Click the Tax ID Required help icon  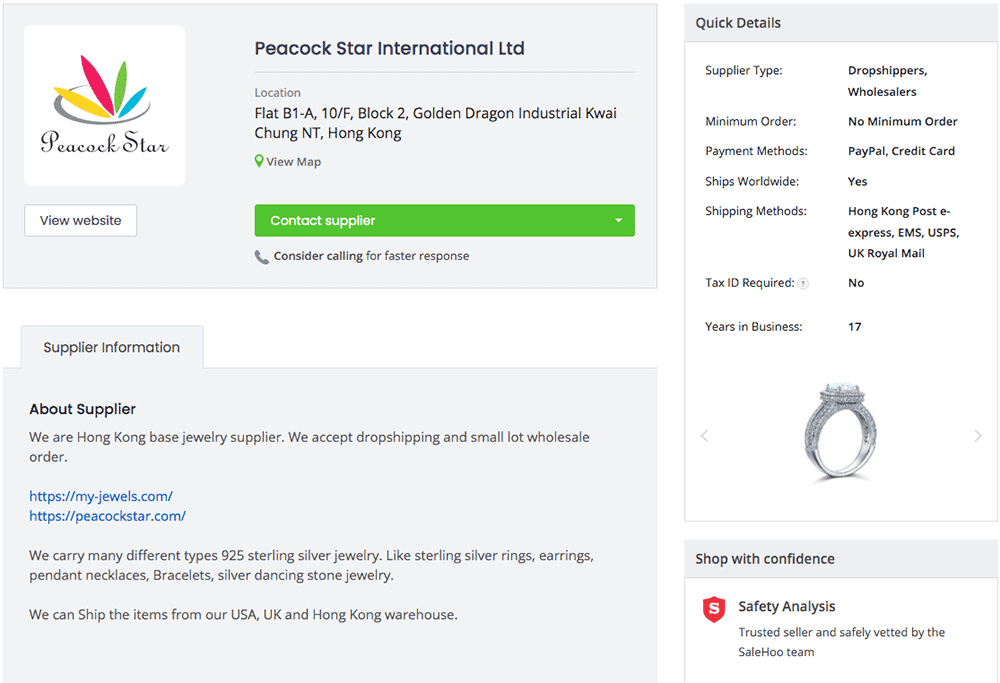point(803,283)
